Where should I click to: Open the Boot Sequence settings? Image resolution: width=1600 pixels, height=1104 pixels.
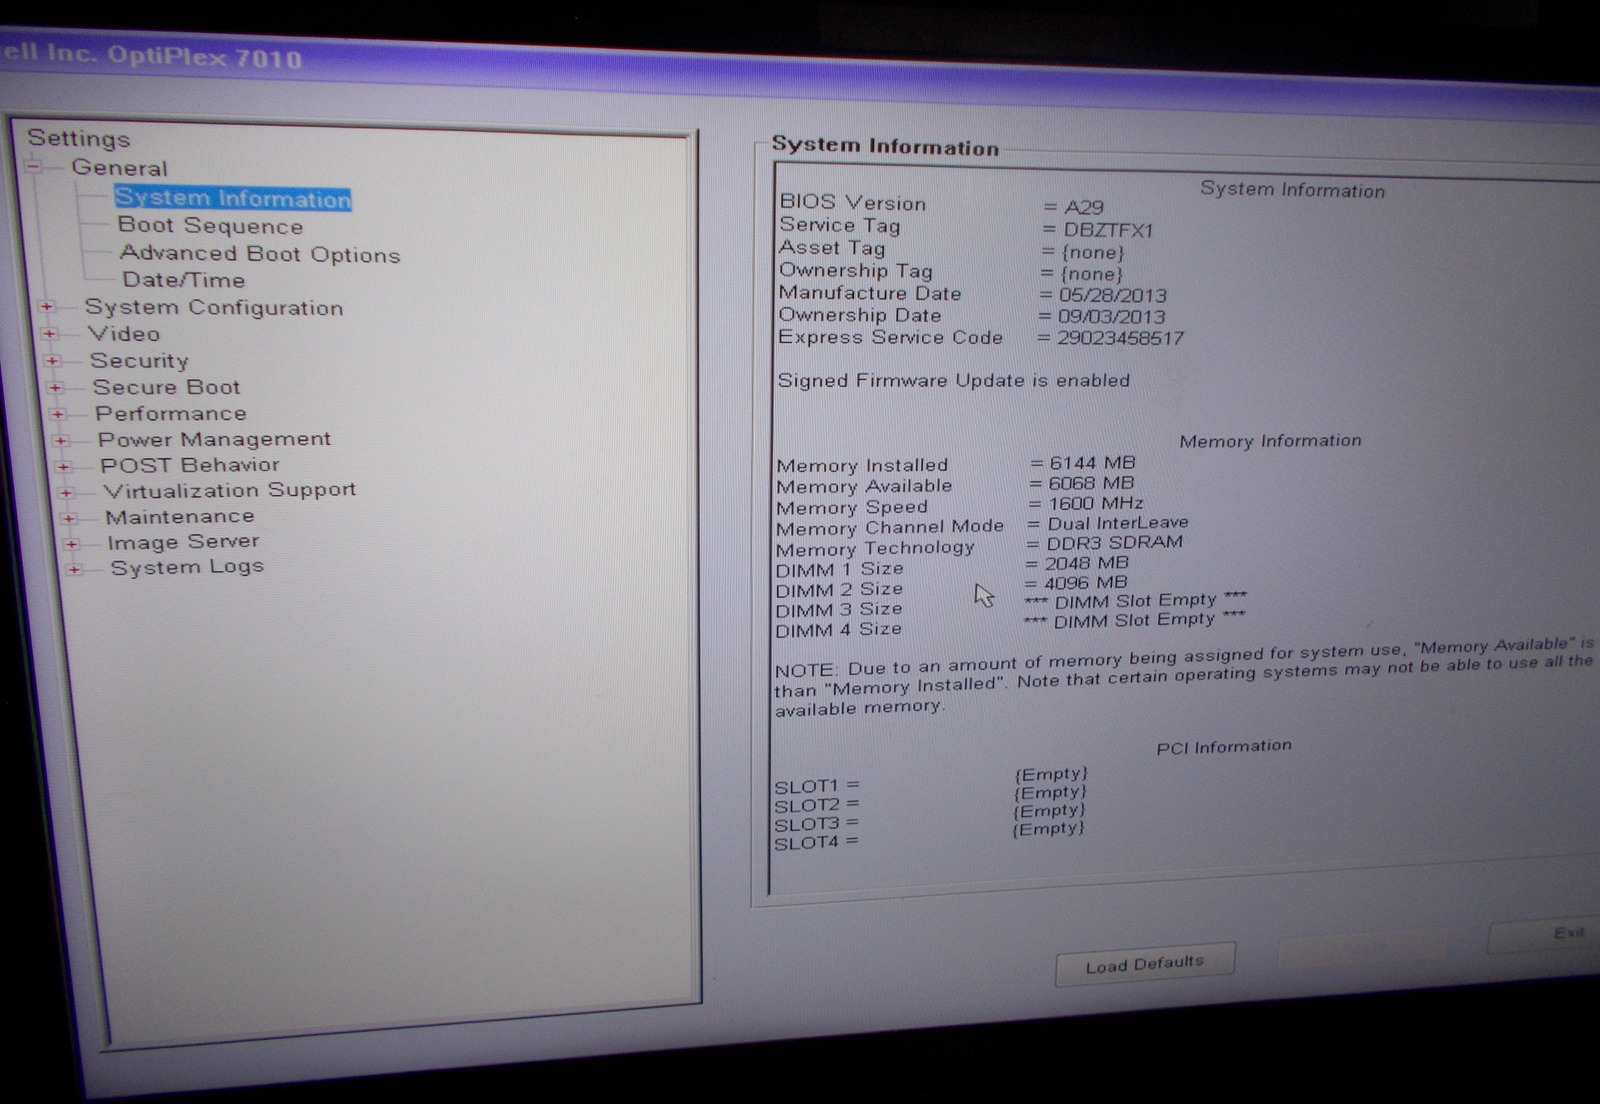pyautogui.click(x=210, y=226)
